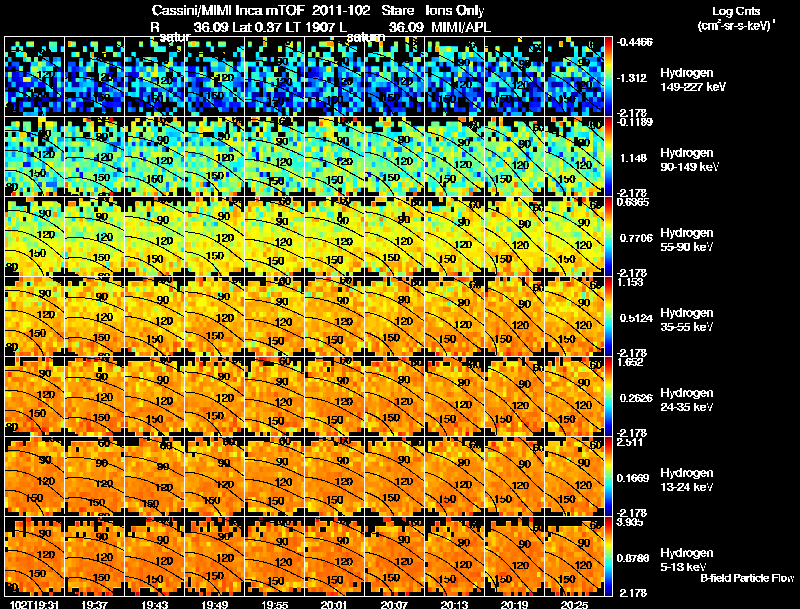Open the 19:43 panel in 35-55 keV row
Viewport: 800px width, 609px height.
155,316
